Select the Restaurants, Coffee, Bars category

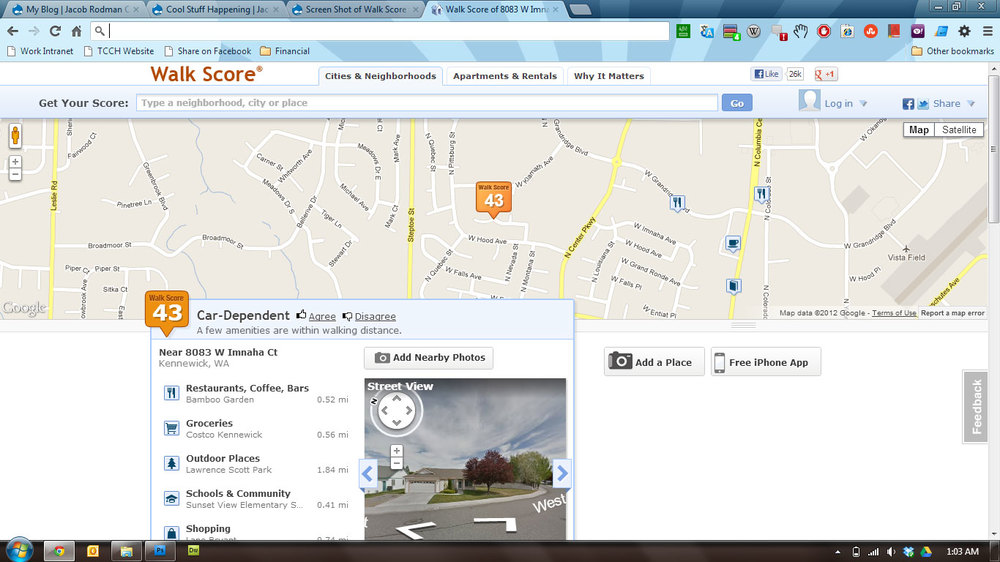(x=255, y=393)
